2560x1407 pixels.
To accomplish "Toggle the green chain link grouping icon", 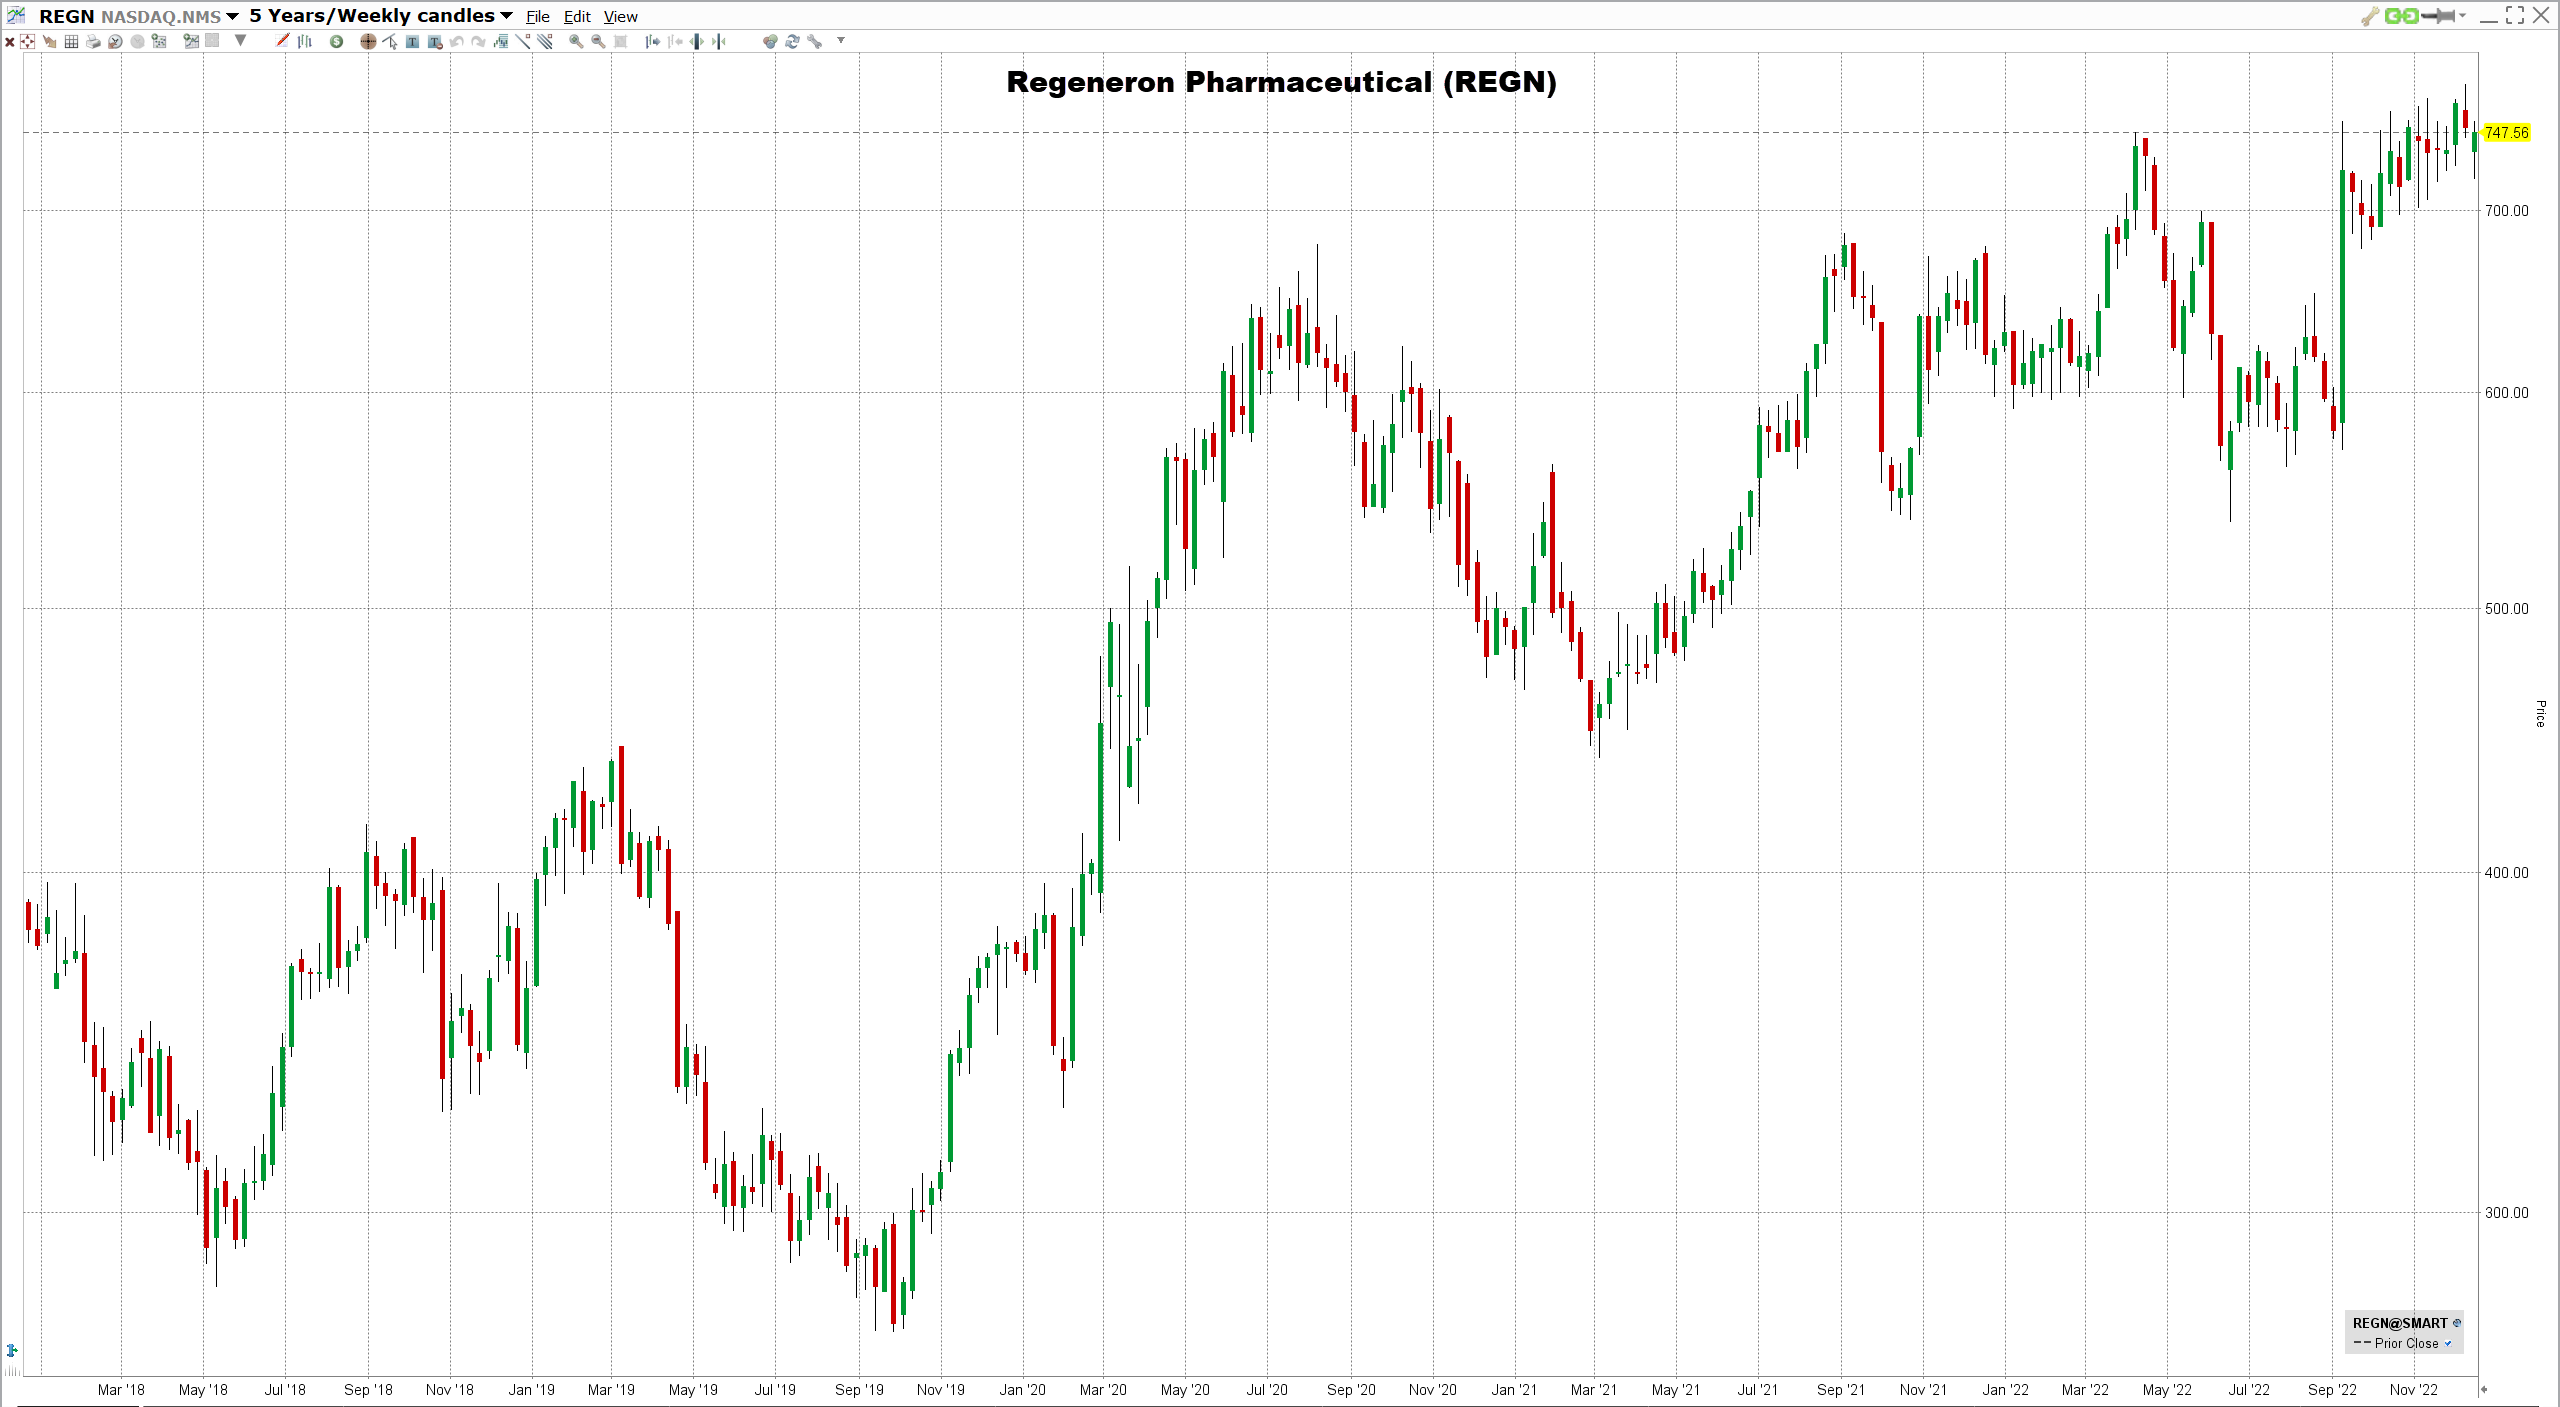I will coord(2402,16).
